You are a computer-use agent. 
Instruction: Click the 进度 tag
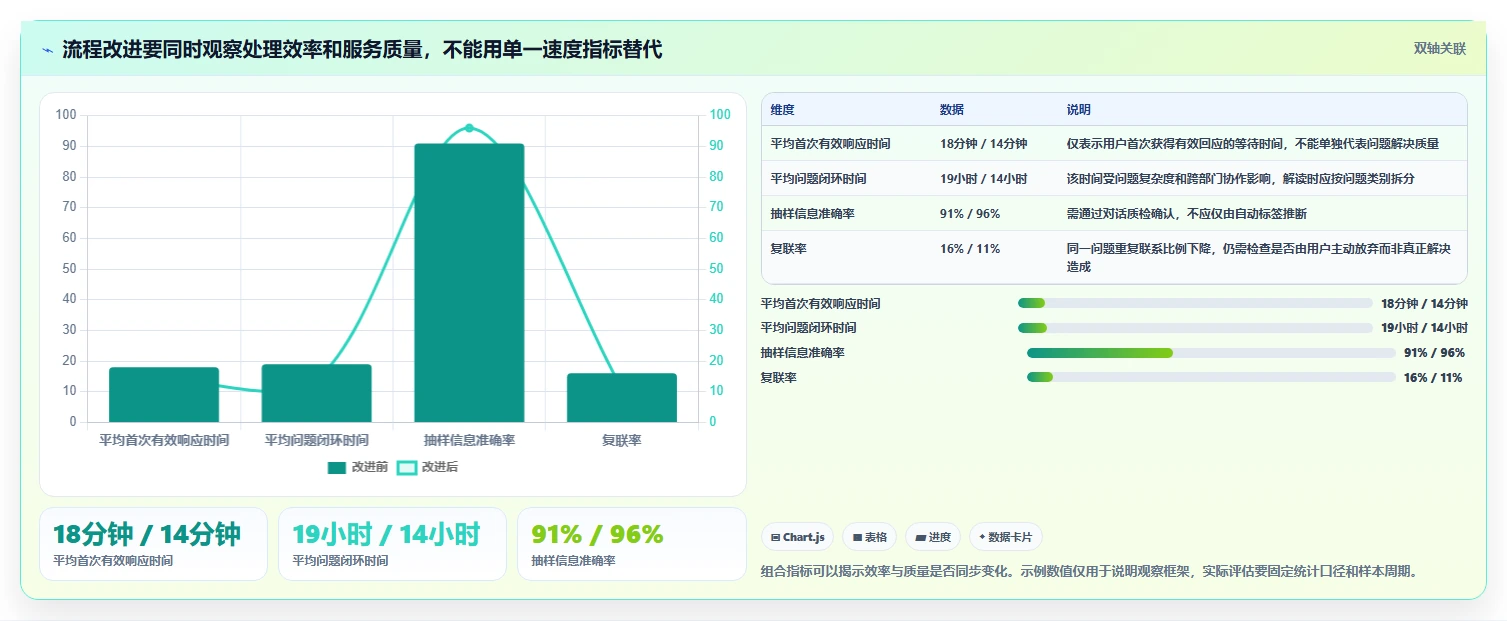(933, 537)
